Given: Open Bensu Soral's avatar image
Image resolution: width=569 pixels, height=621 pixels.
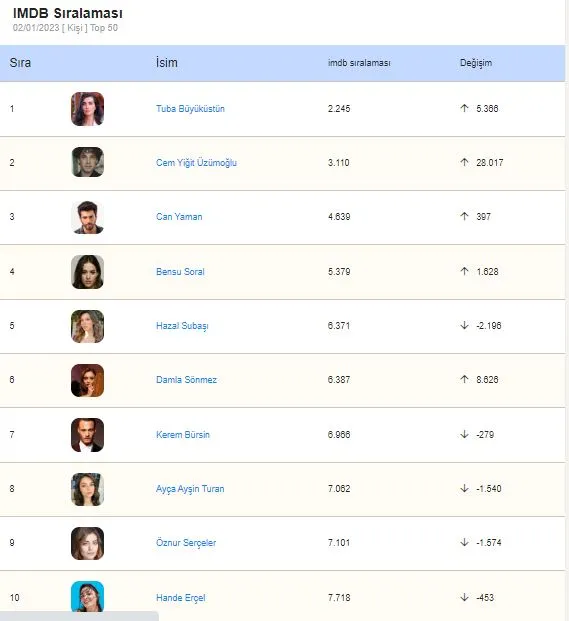Looking at the screenshot, I should (88, 272).
